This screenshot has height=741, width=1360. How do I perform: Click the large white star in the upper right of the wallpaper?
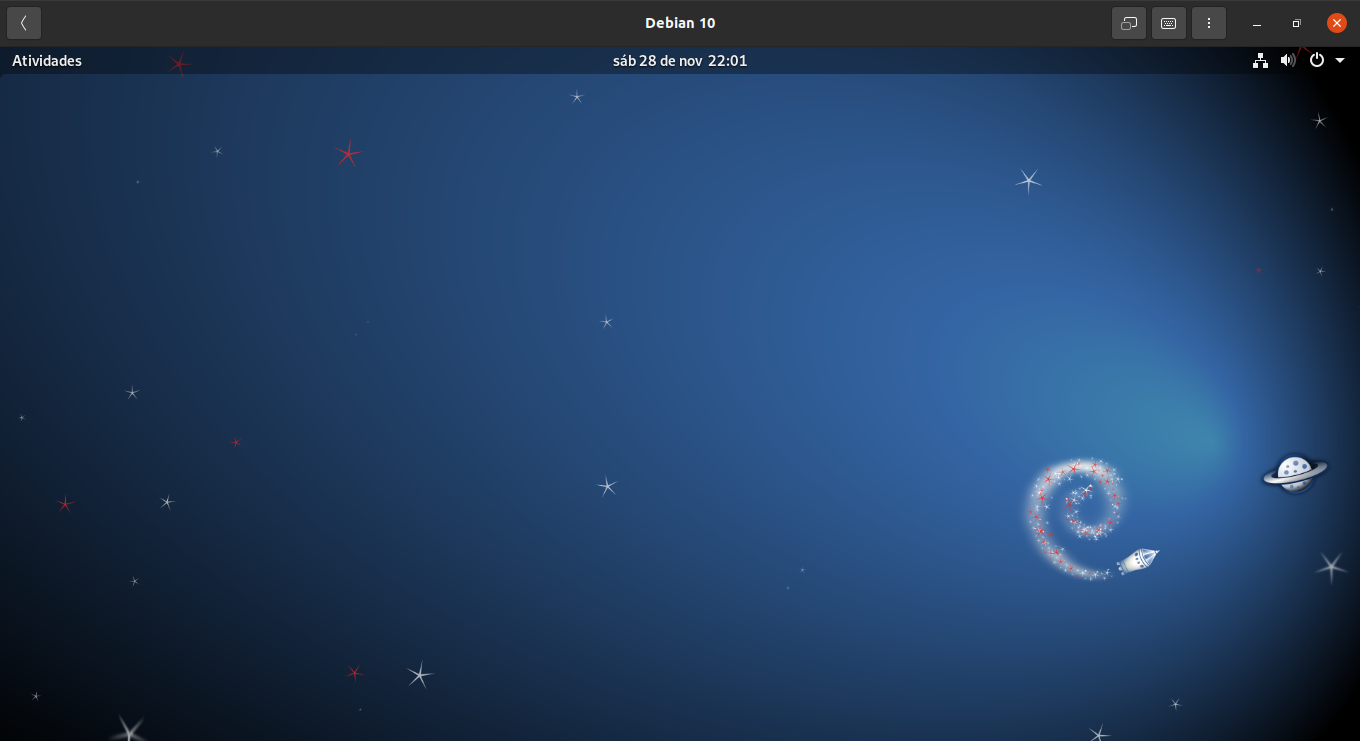[x=1028, y=181]
